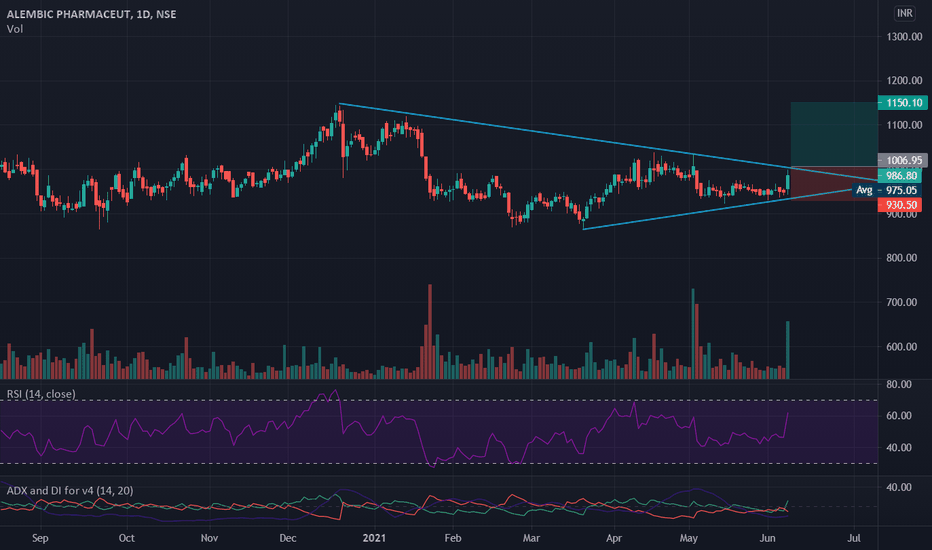Select the red stop-loss zone
This screenshot has width=932, height=550.
tap(834, 183)
